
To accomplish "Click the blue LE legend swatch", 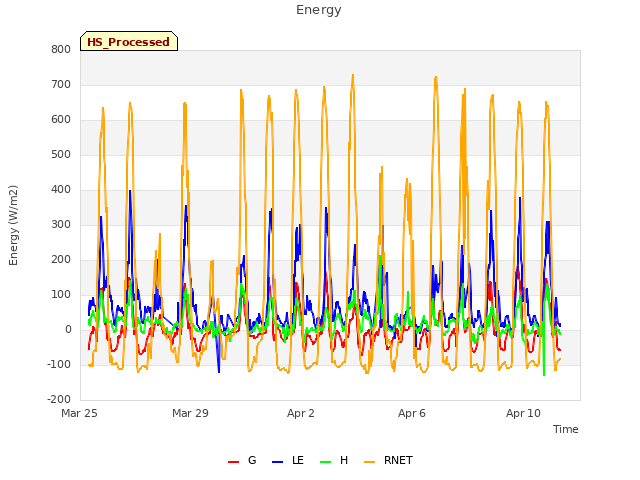I will (277, 462).
